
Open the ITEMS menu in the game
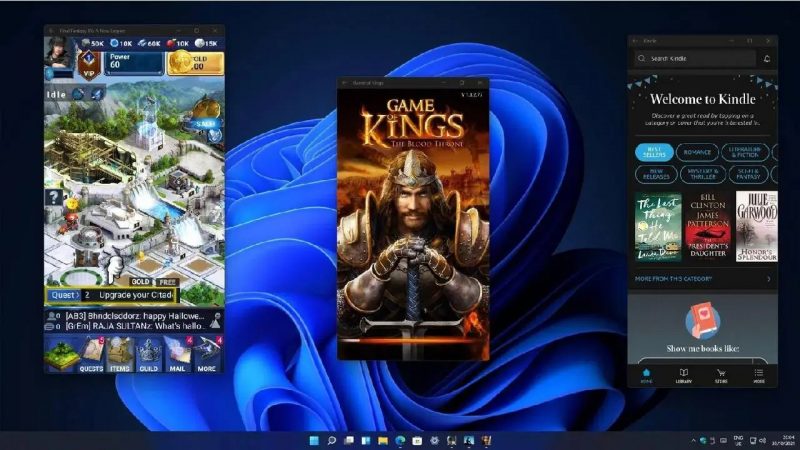tap(120, 354)
